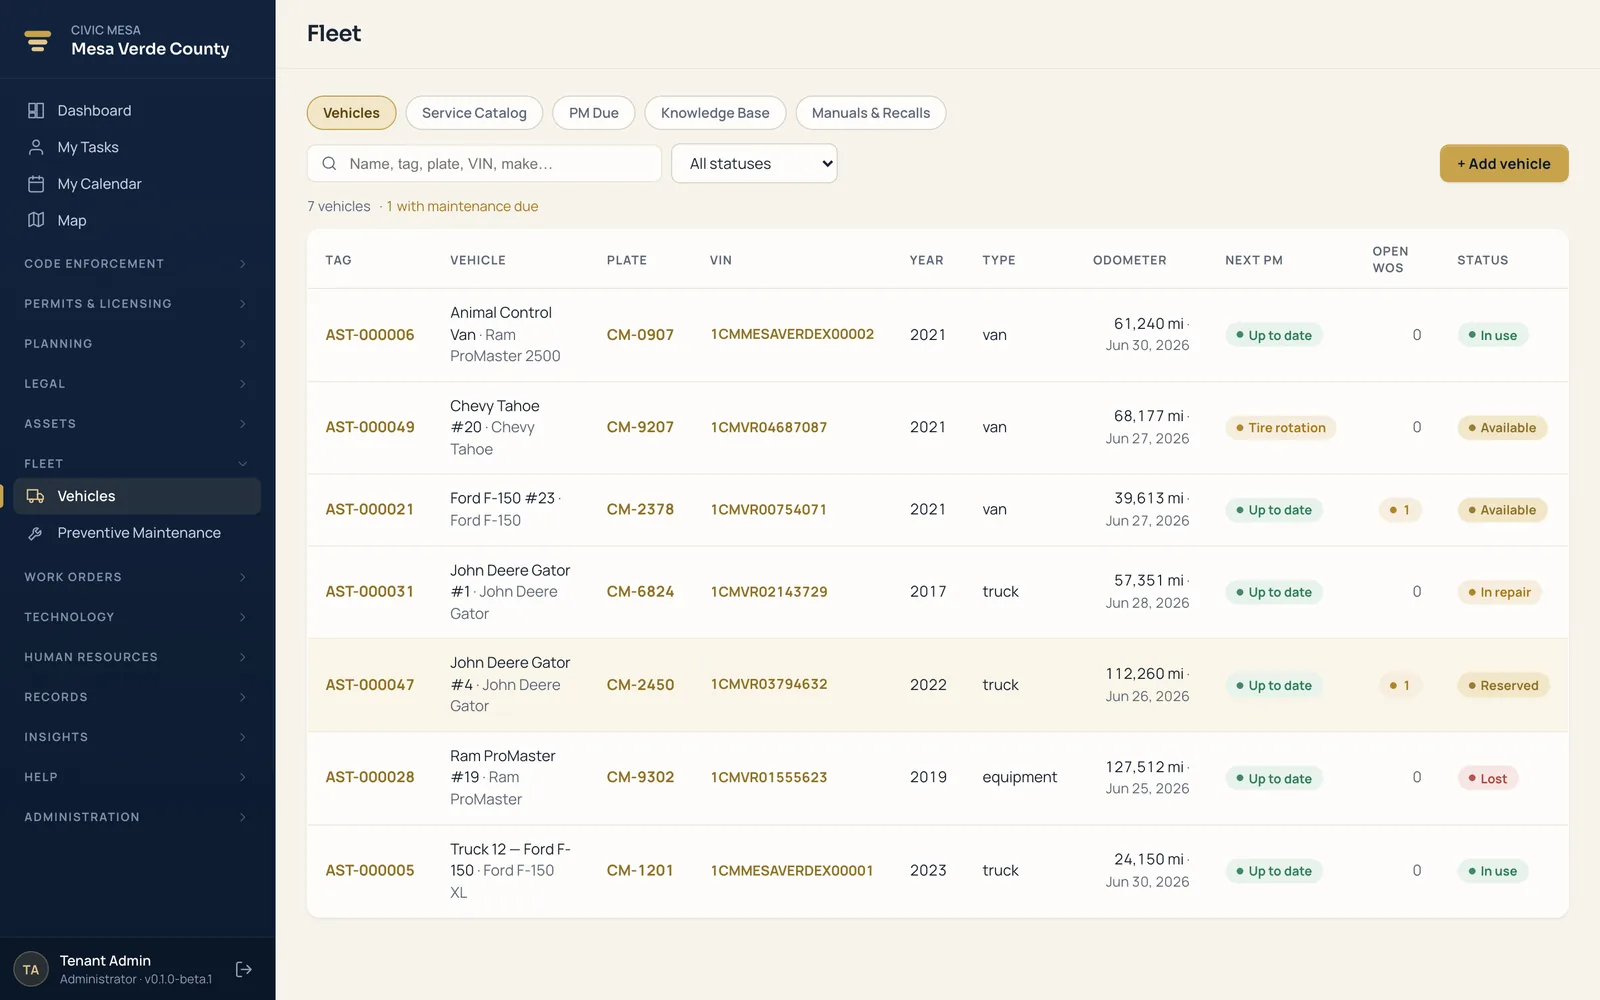Click the Tire rotation badge

[x=1280, y=428]
